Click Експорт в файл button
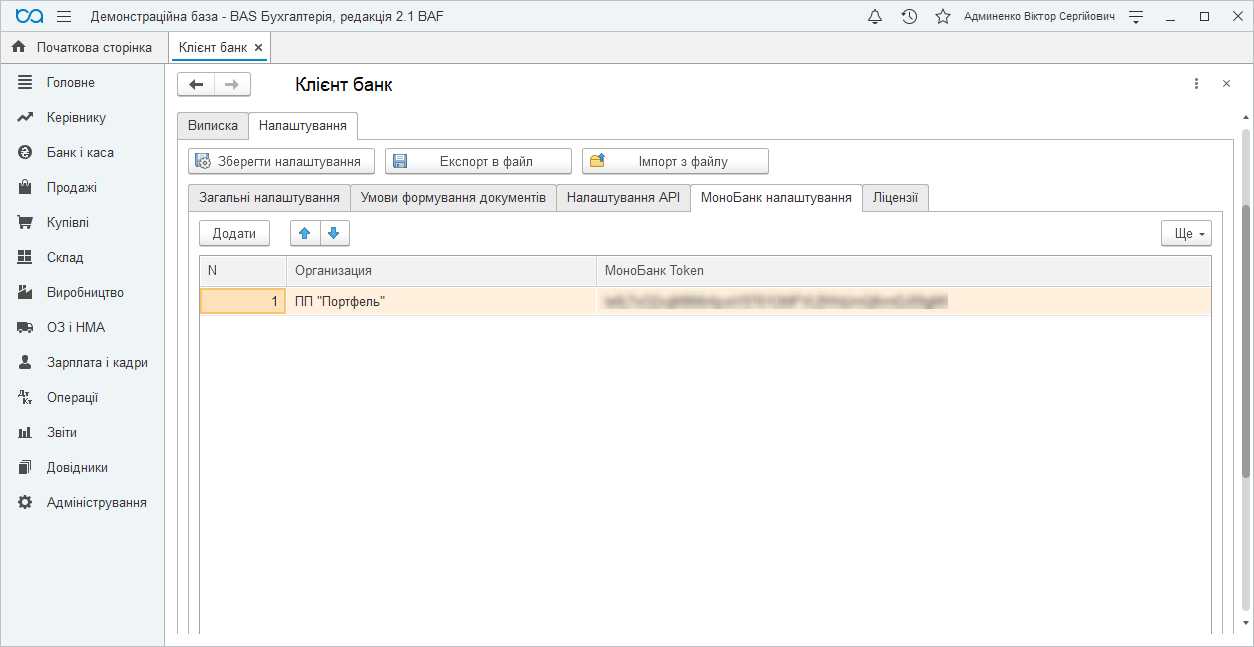 tap(478, 161)
